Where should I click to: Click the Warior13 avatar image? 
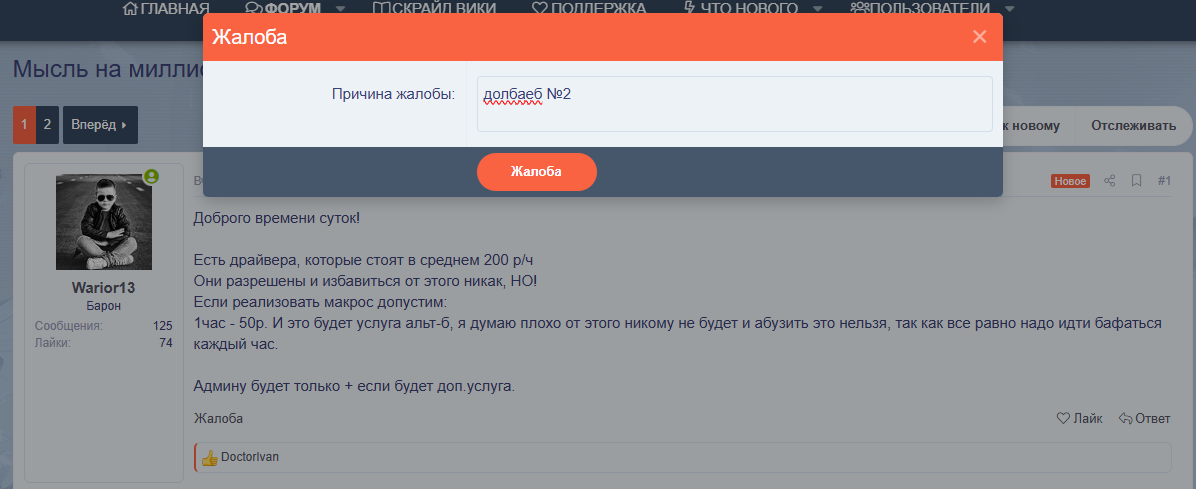(x=103, y=222)
